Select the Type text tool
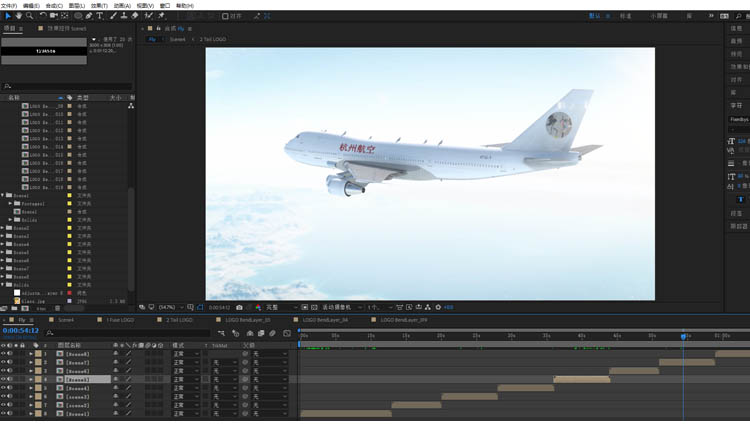The width and height of the screenshot is (750, 425). pyautogui.click(x=100, y=16)
